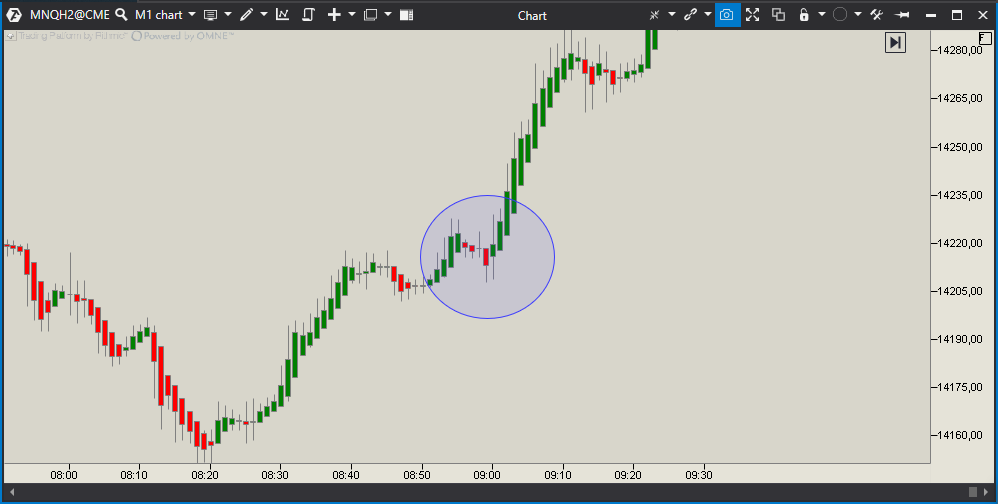Click the chain link windows icon
The image size is (998, 504).
(690, 15)
